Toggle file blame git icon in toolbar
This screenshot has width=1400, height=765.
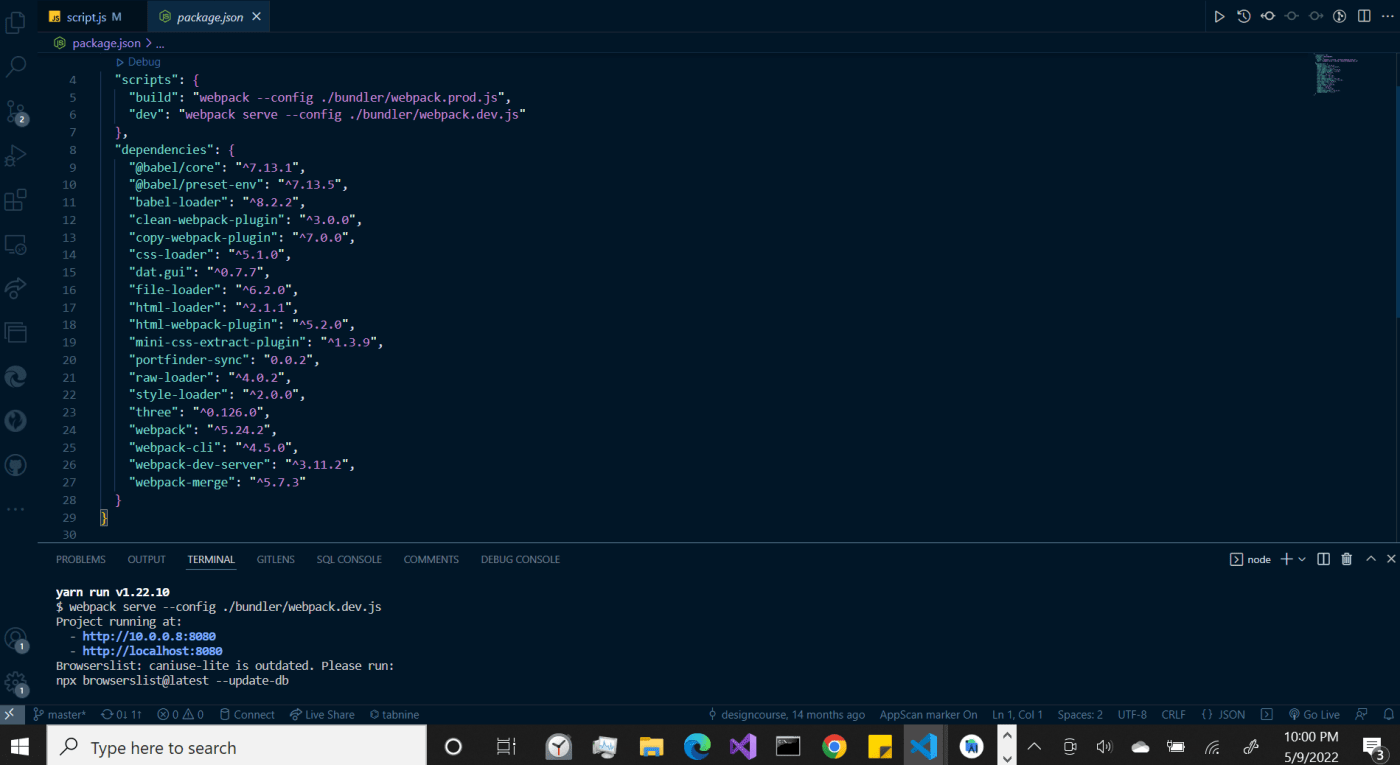(1340, 16)
